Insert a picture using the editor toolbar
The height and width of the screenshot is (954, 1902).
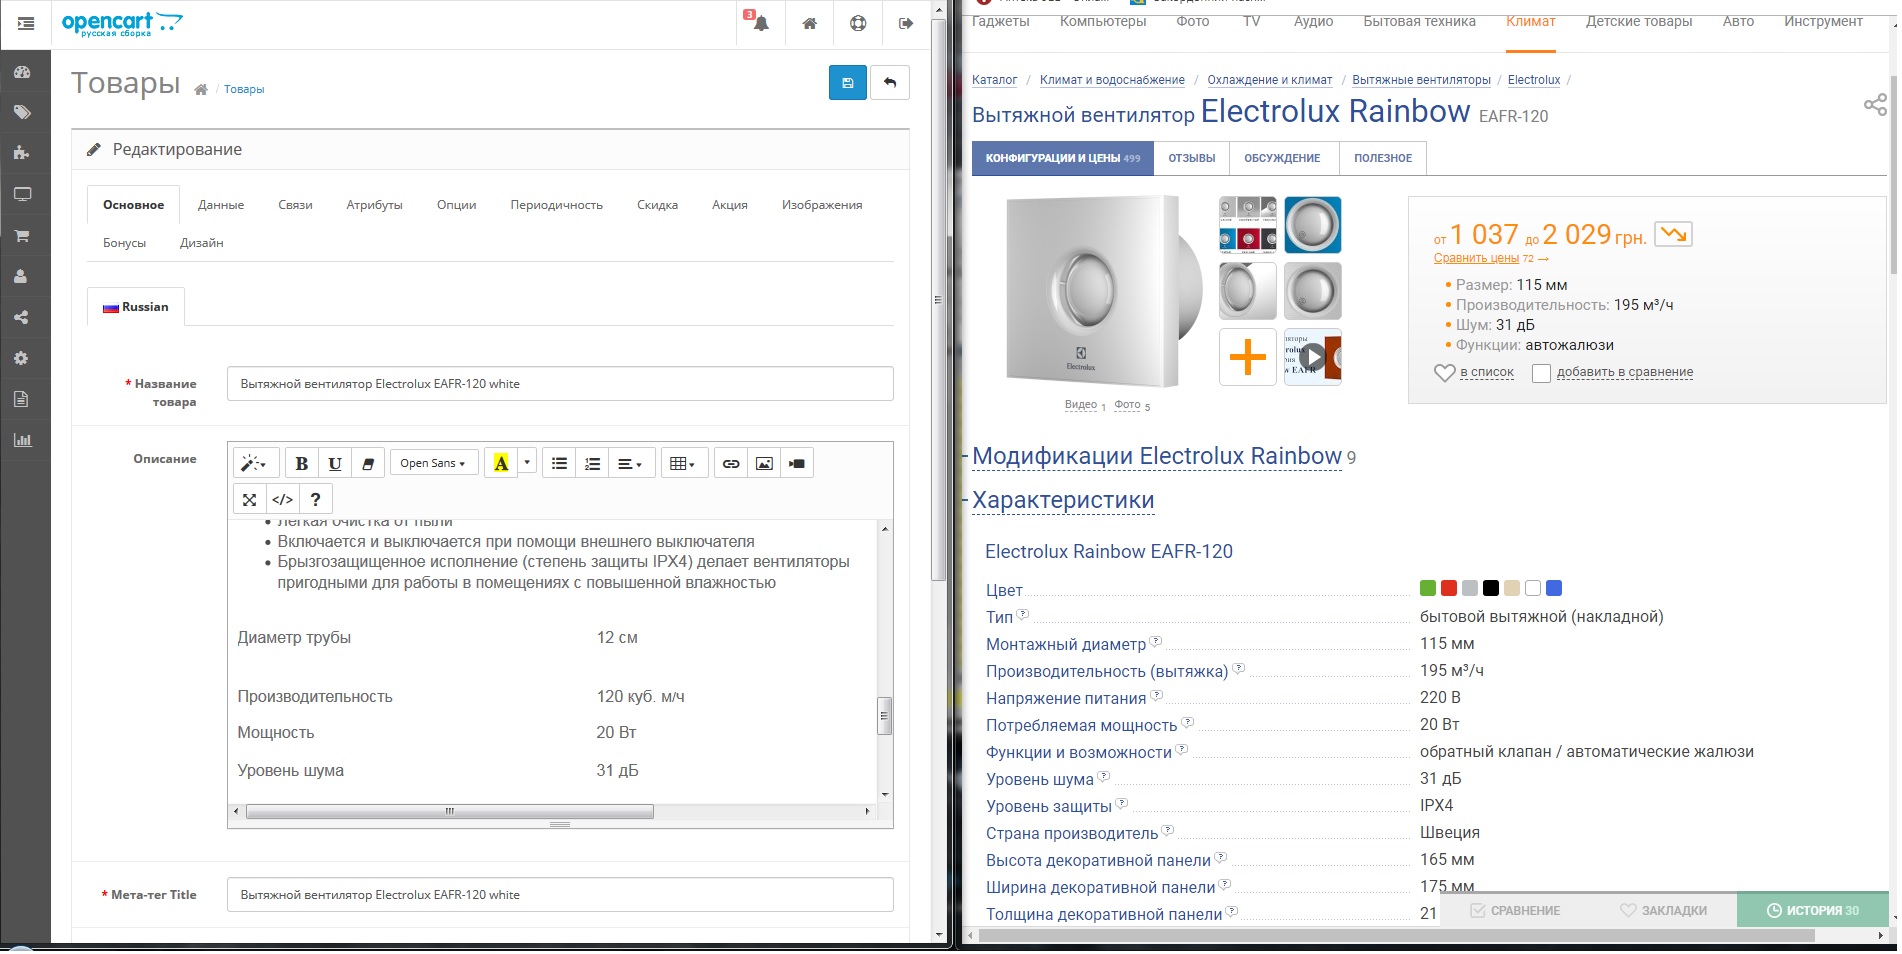(764, 463)
